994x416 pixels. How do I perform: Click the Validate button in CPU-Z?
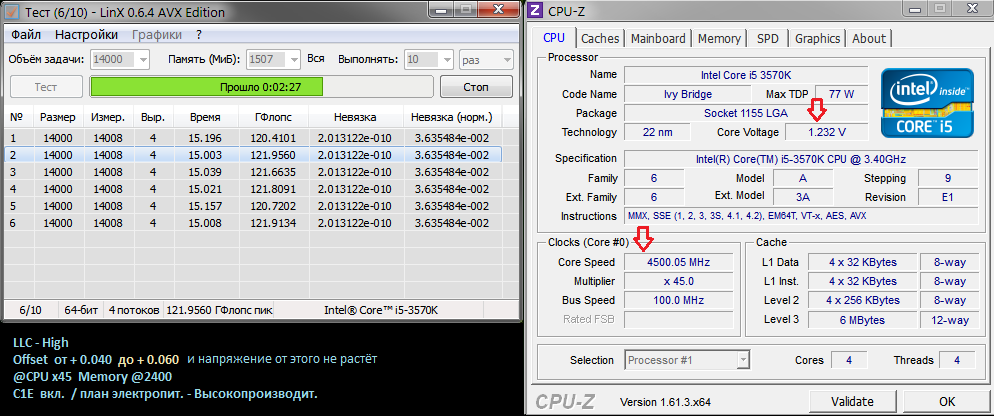click(x=852, y=401)
